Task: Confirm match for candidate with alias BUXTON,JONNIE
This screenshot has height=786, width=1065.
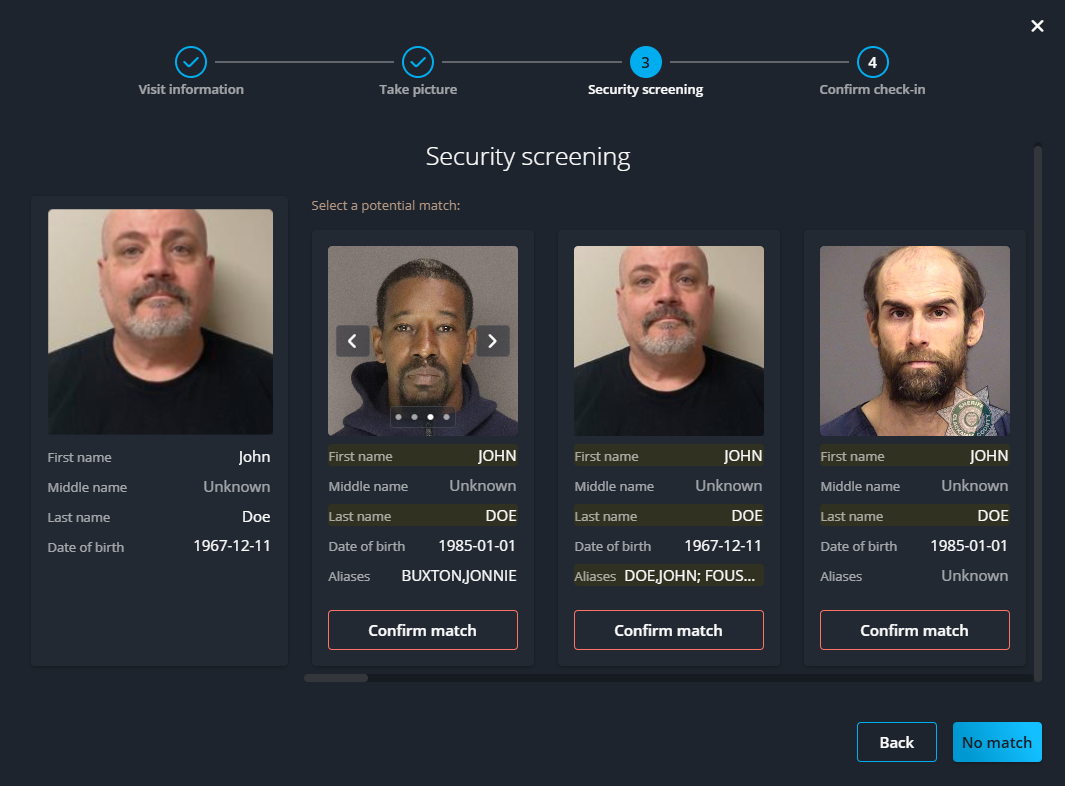Action: [422, 630]
